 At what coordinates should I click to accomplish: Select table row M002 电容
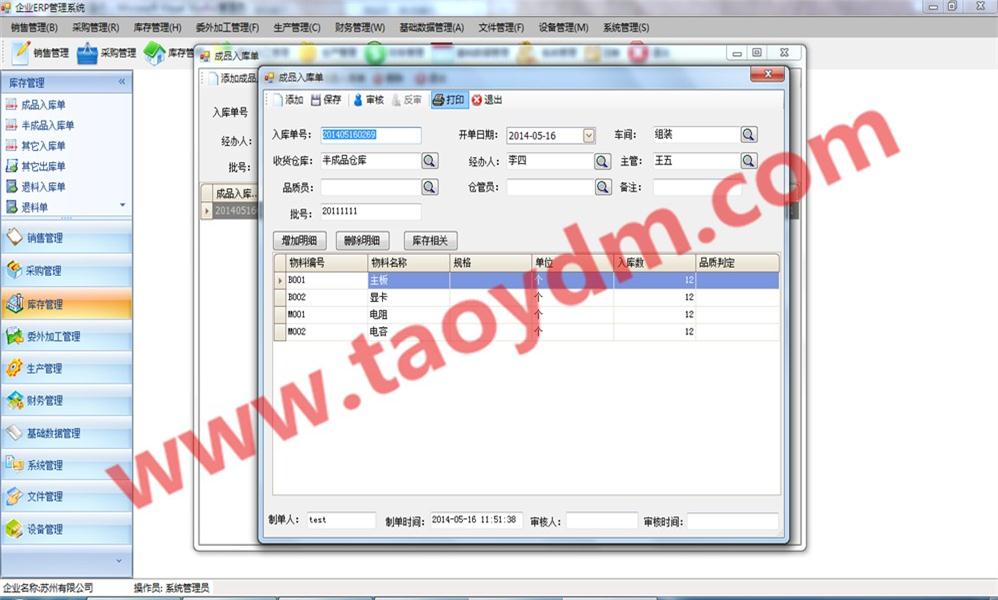coord(526,331)
